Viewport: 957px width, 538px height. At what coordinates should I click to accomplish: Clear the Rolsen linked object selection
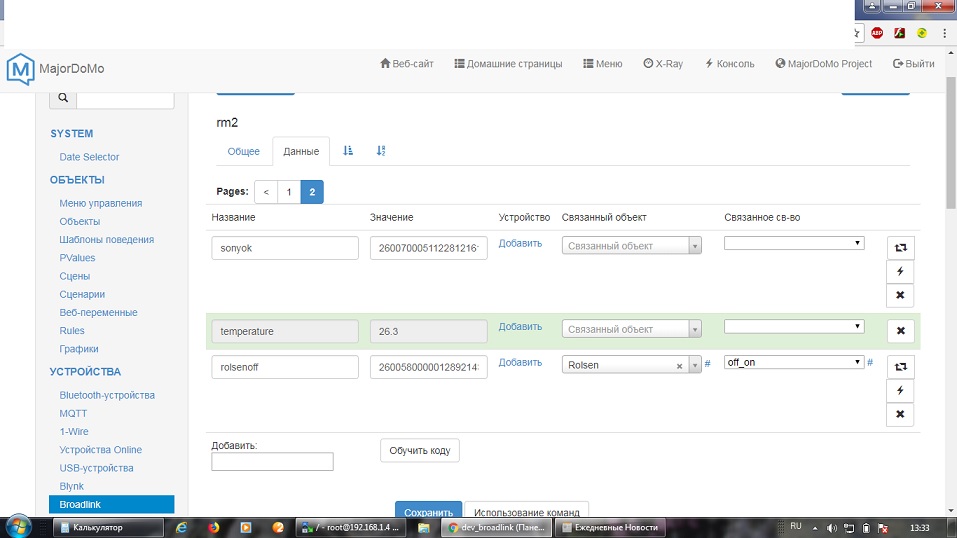point(679,366)
